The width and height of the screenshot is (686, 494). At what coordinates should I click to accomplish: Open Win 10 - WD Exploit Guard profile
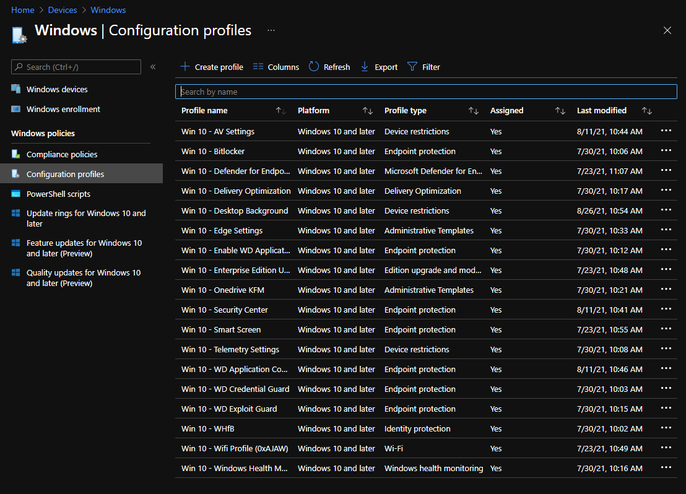coord(229,409)
